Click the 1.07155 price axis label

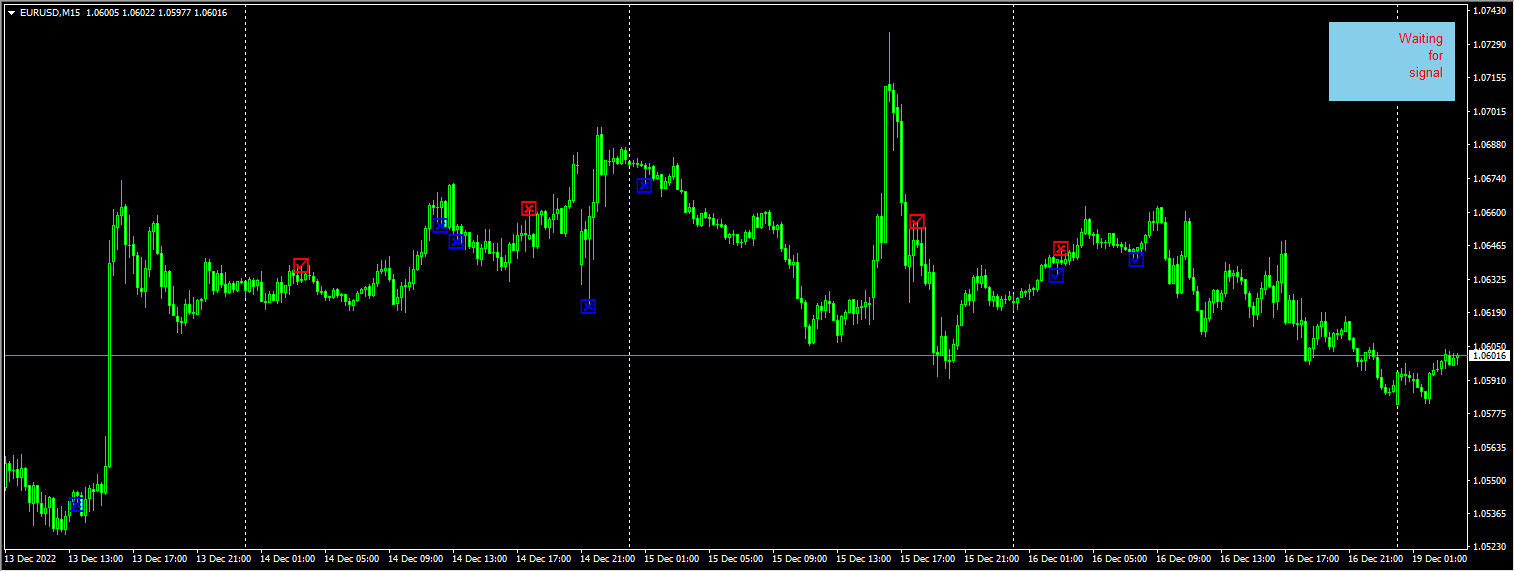[x=1490, y=77]
